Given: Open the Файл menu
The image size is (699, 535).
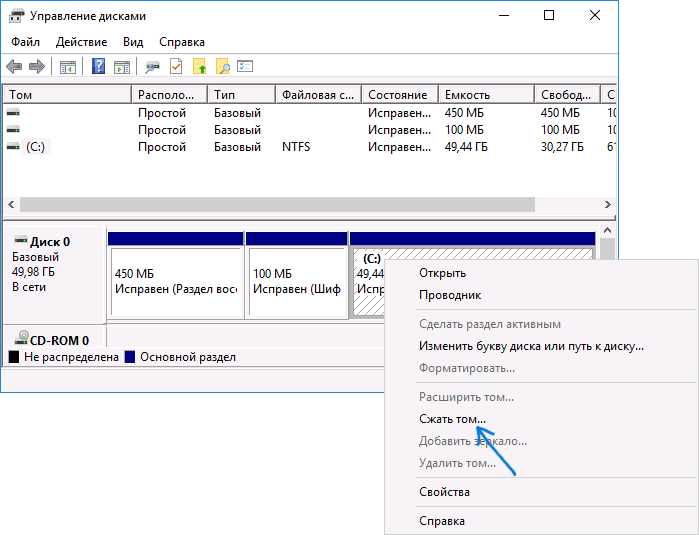Looking at the screenshot, I should tap(26, 42).
